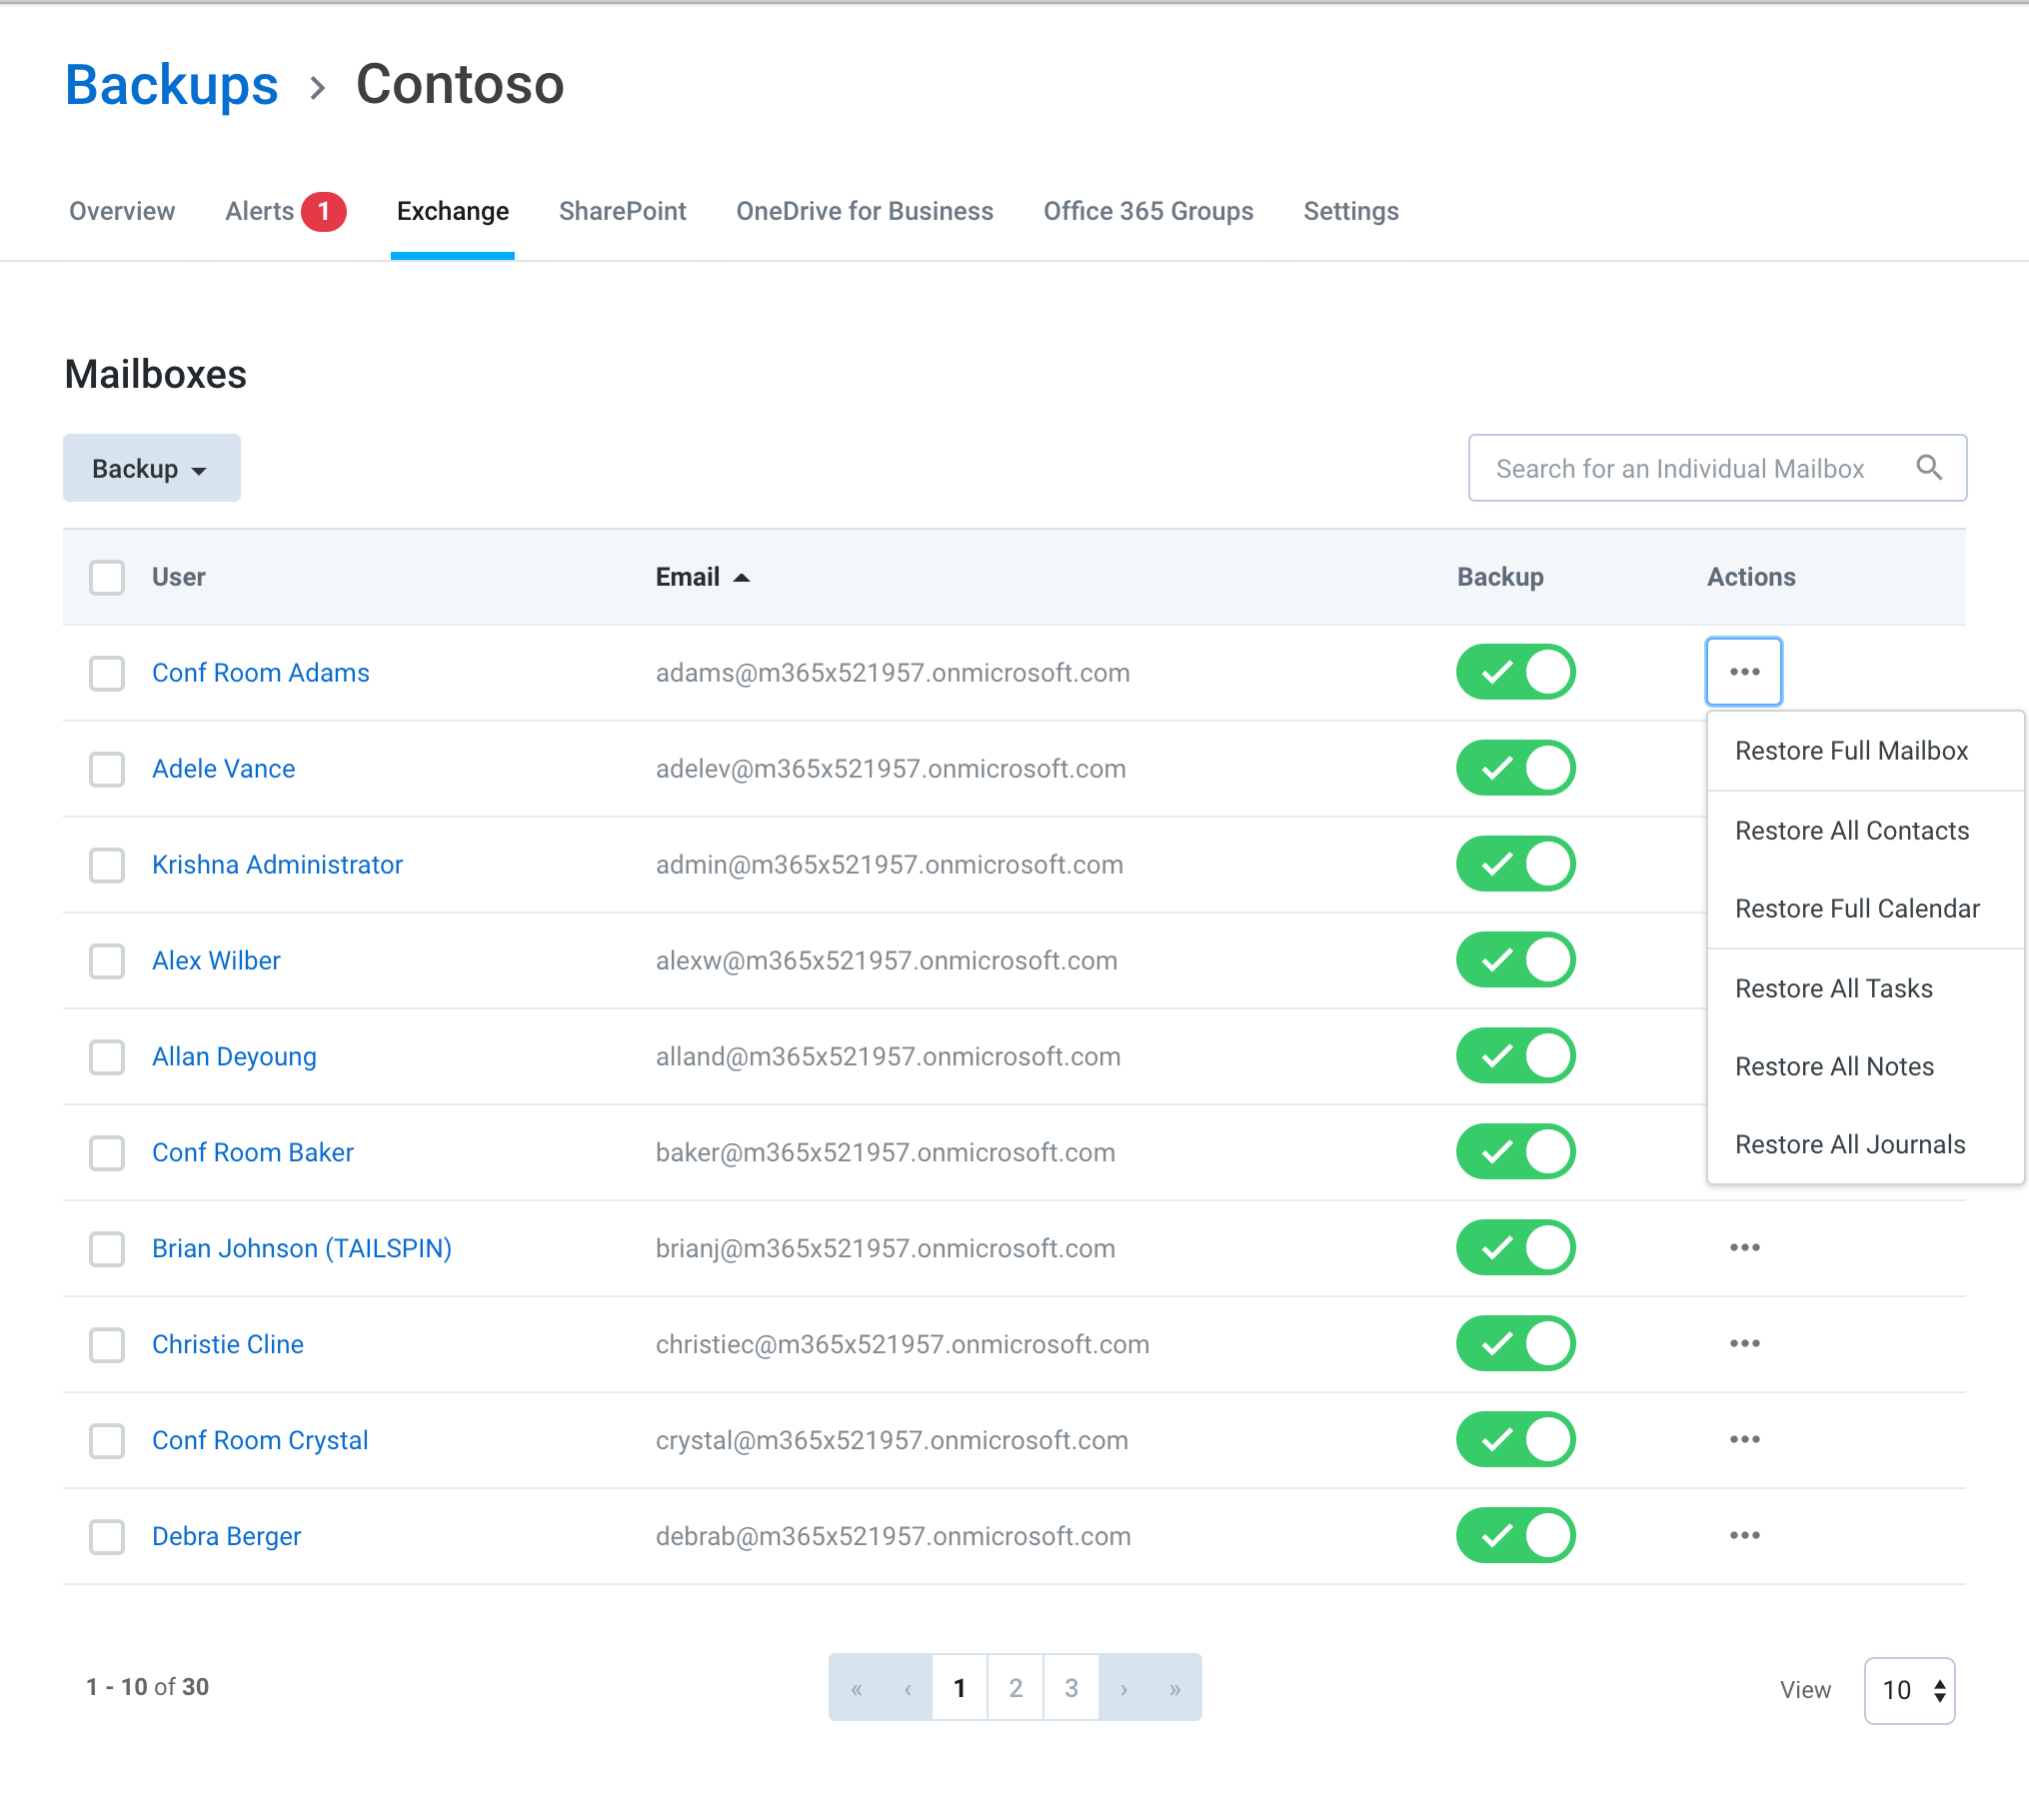2029x1820 pixels.
Task: Open the OneDrive for Business tab
Action: coord(864,211)
